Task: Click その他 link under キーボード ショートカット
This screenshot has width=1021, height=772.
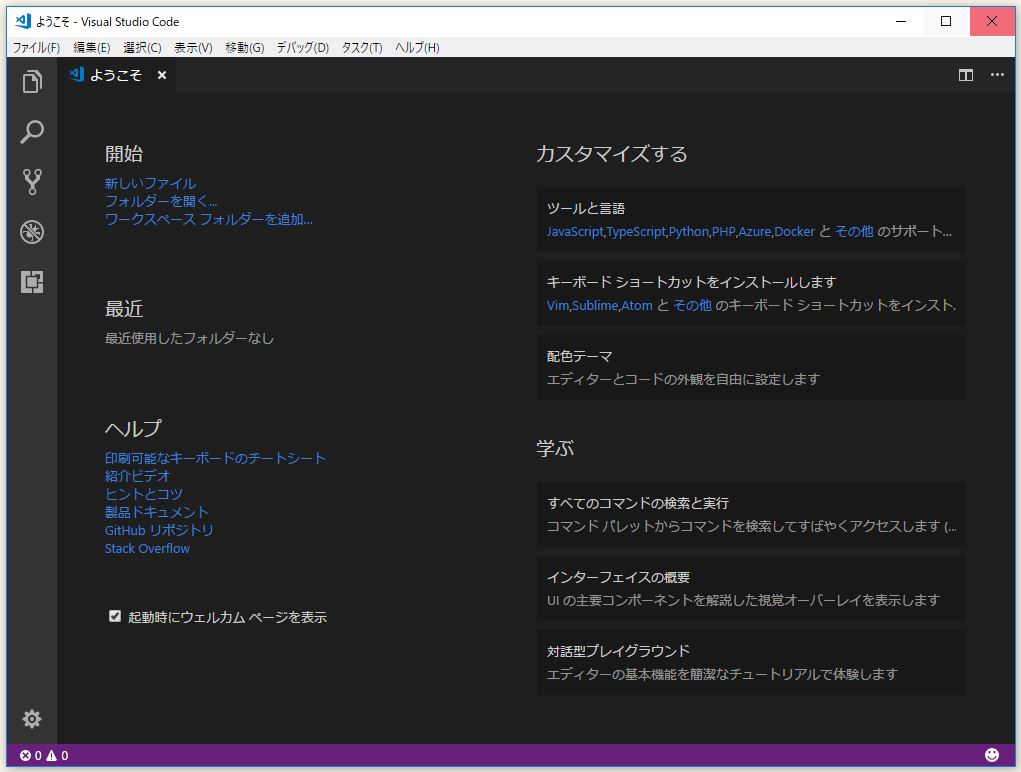Action: [x=692, y=305]
